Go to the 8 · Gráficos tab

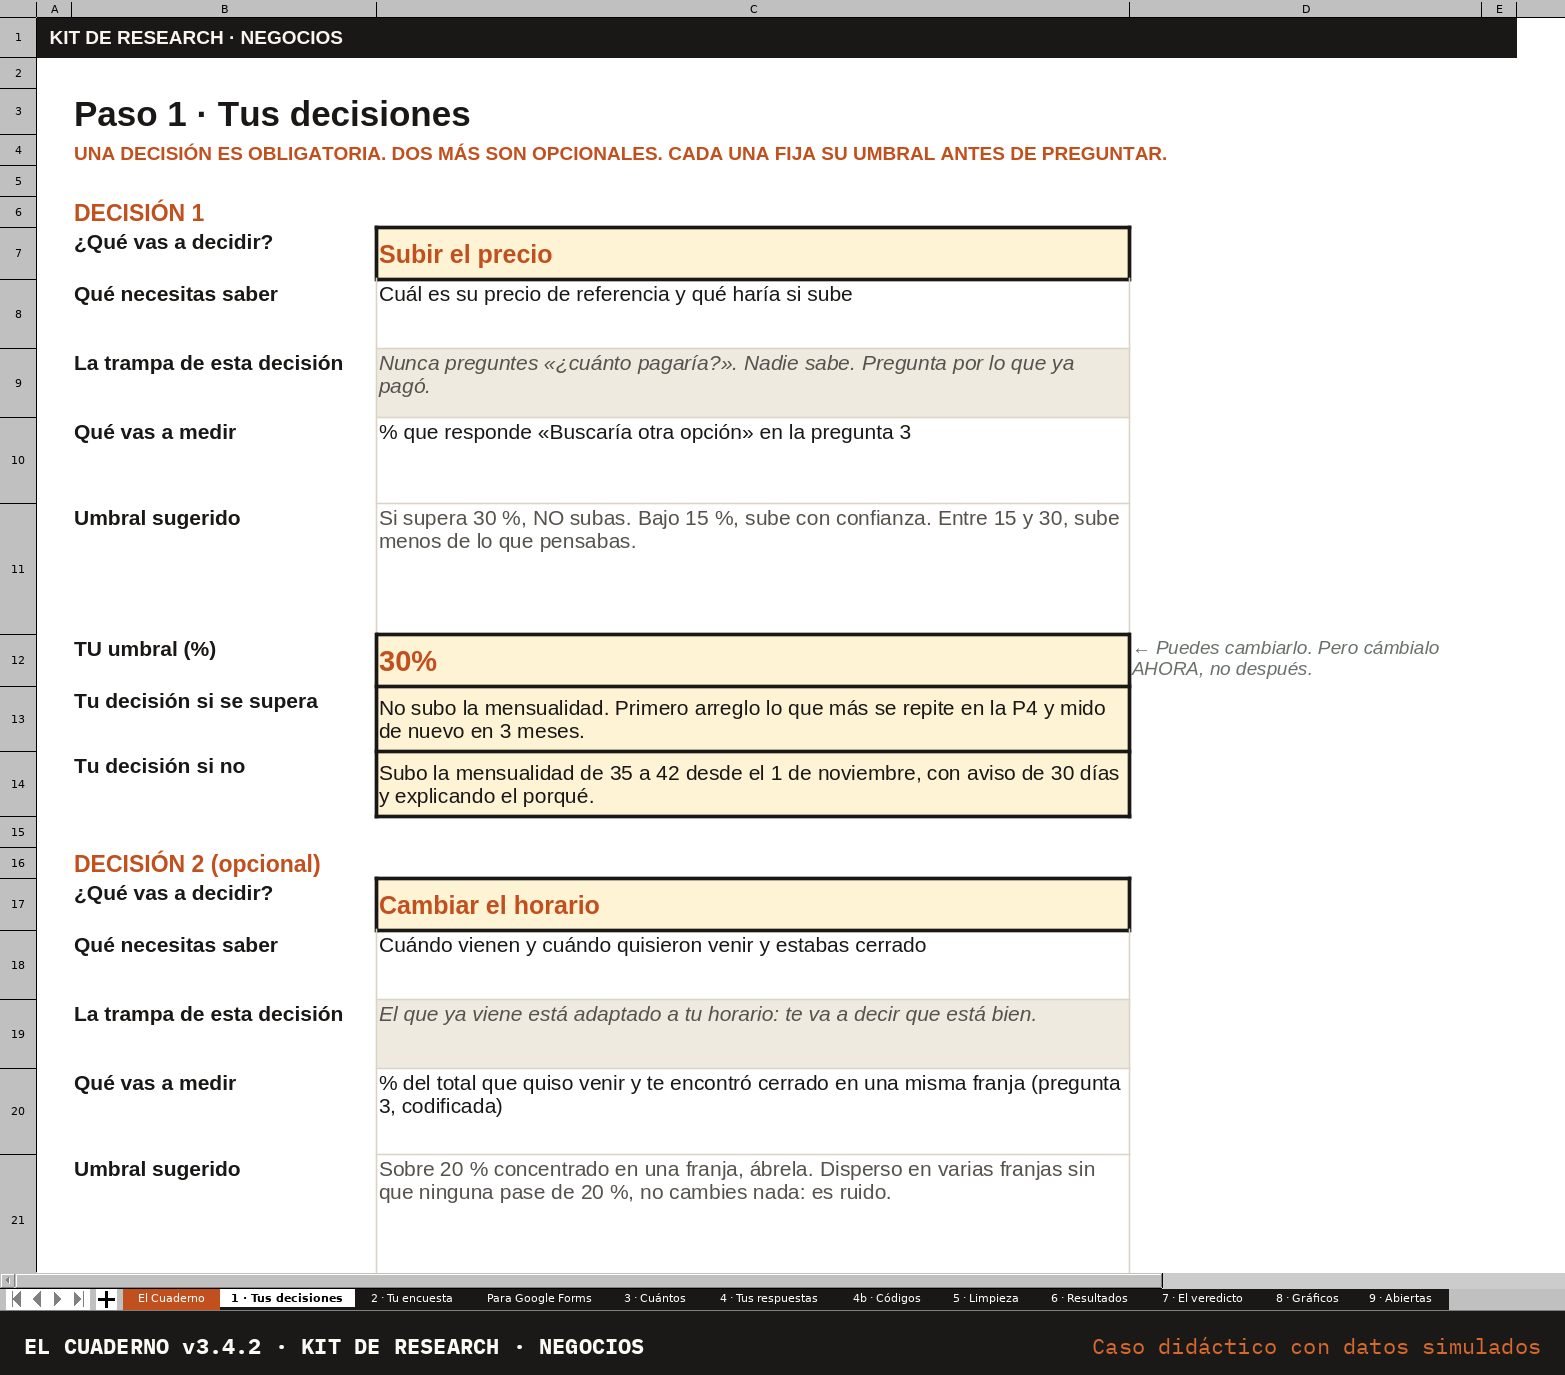tap(1307, 1299)
